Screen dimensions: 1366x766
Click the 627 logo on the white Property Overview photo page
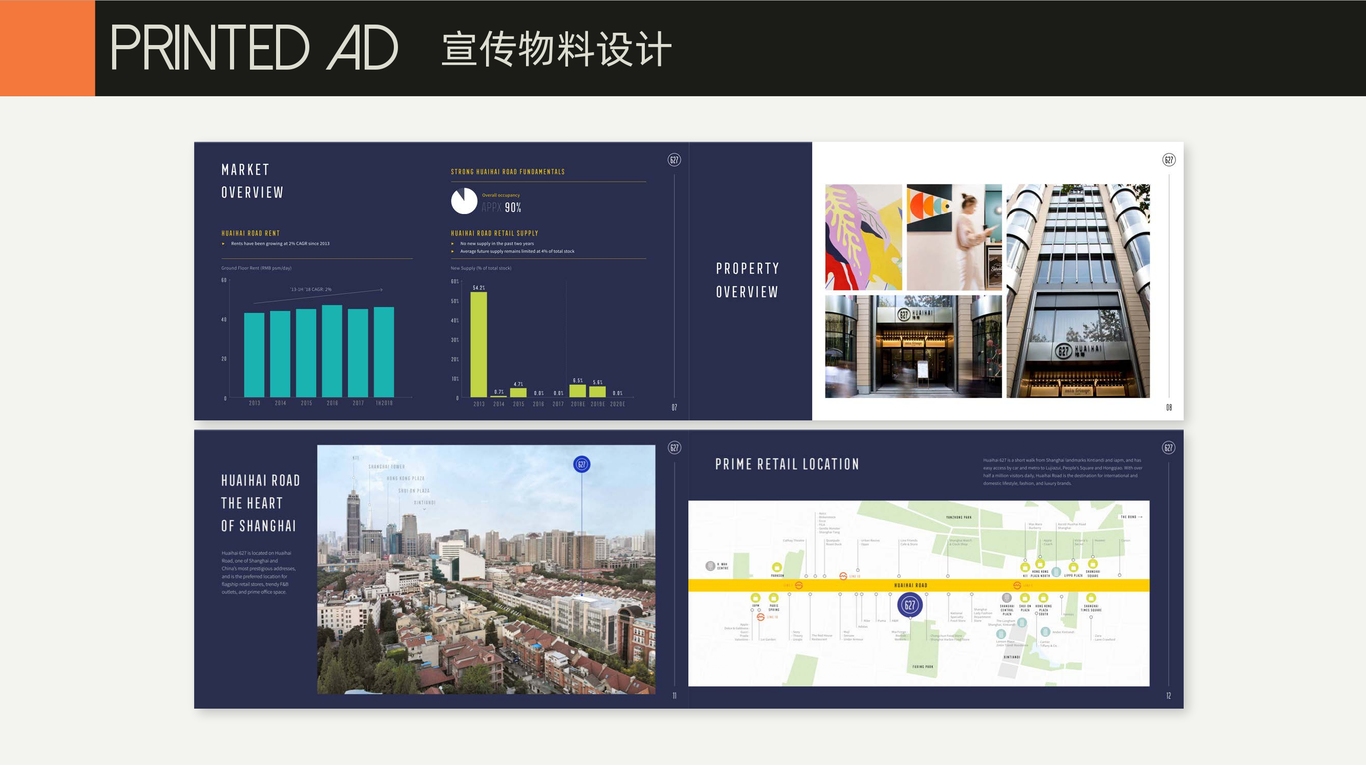(1169, 160)
